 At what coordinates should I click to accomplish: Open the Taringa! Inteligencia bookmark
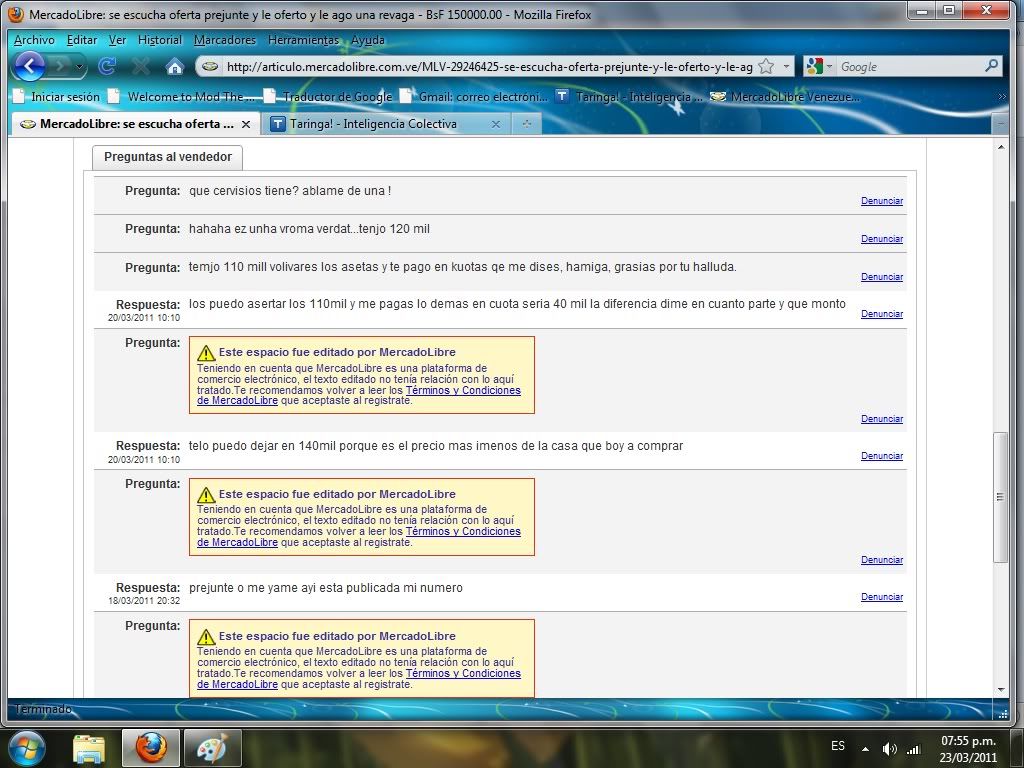pos(630,97)
